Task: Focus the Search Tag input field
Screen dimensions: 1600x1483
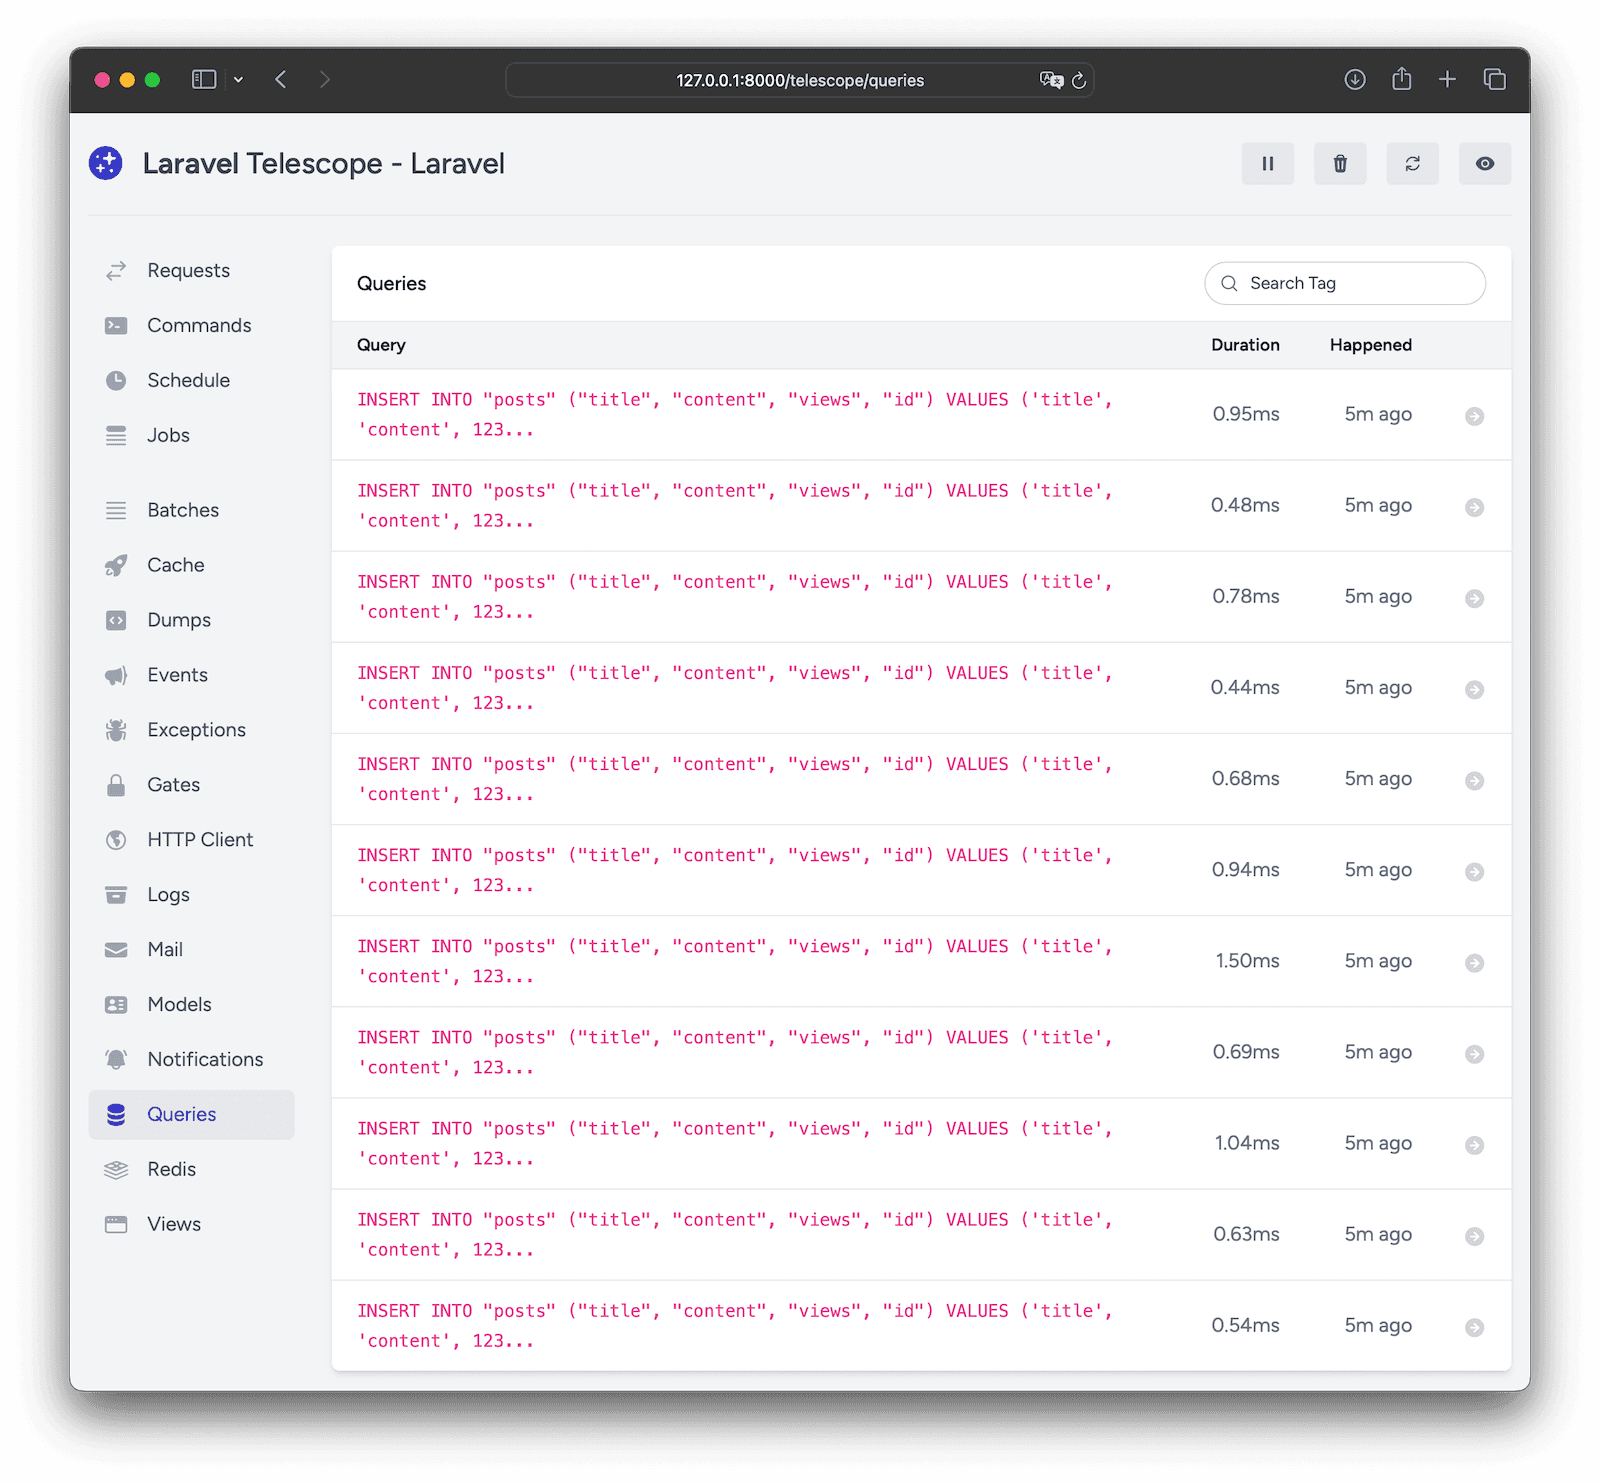Action: 1345,284
